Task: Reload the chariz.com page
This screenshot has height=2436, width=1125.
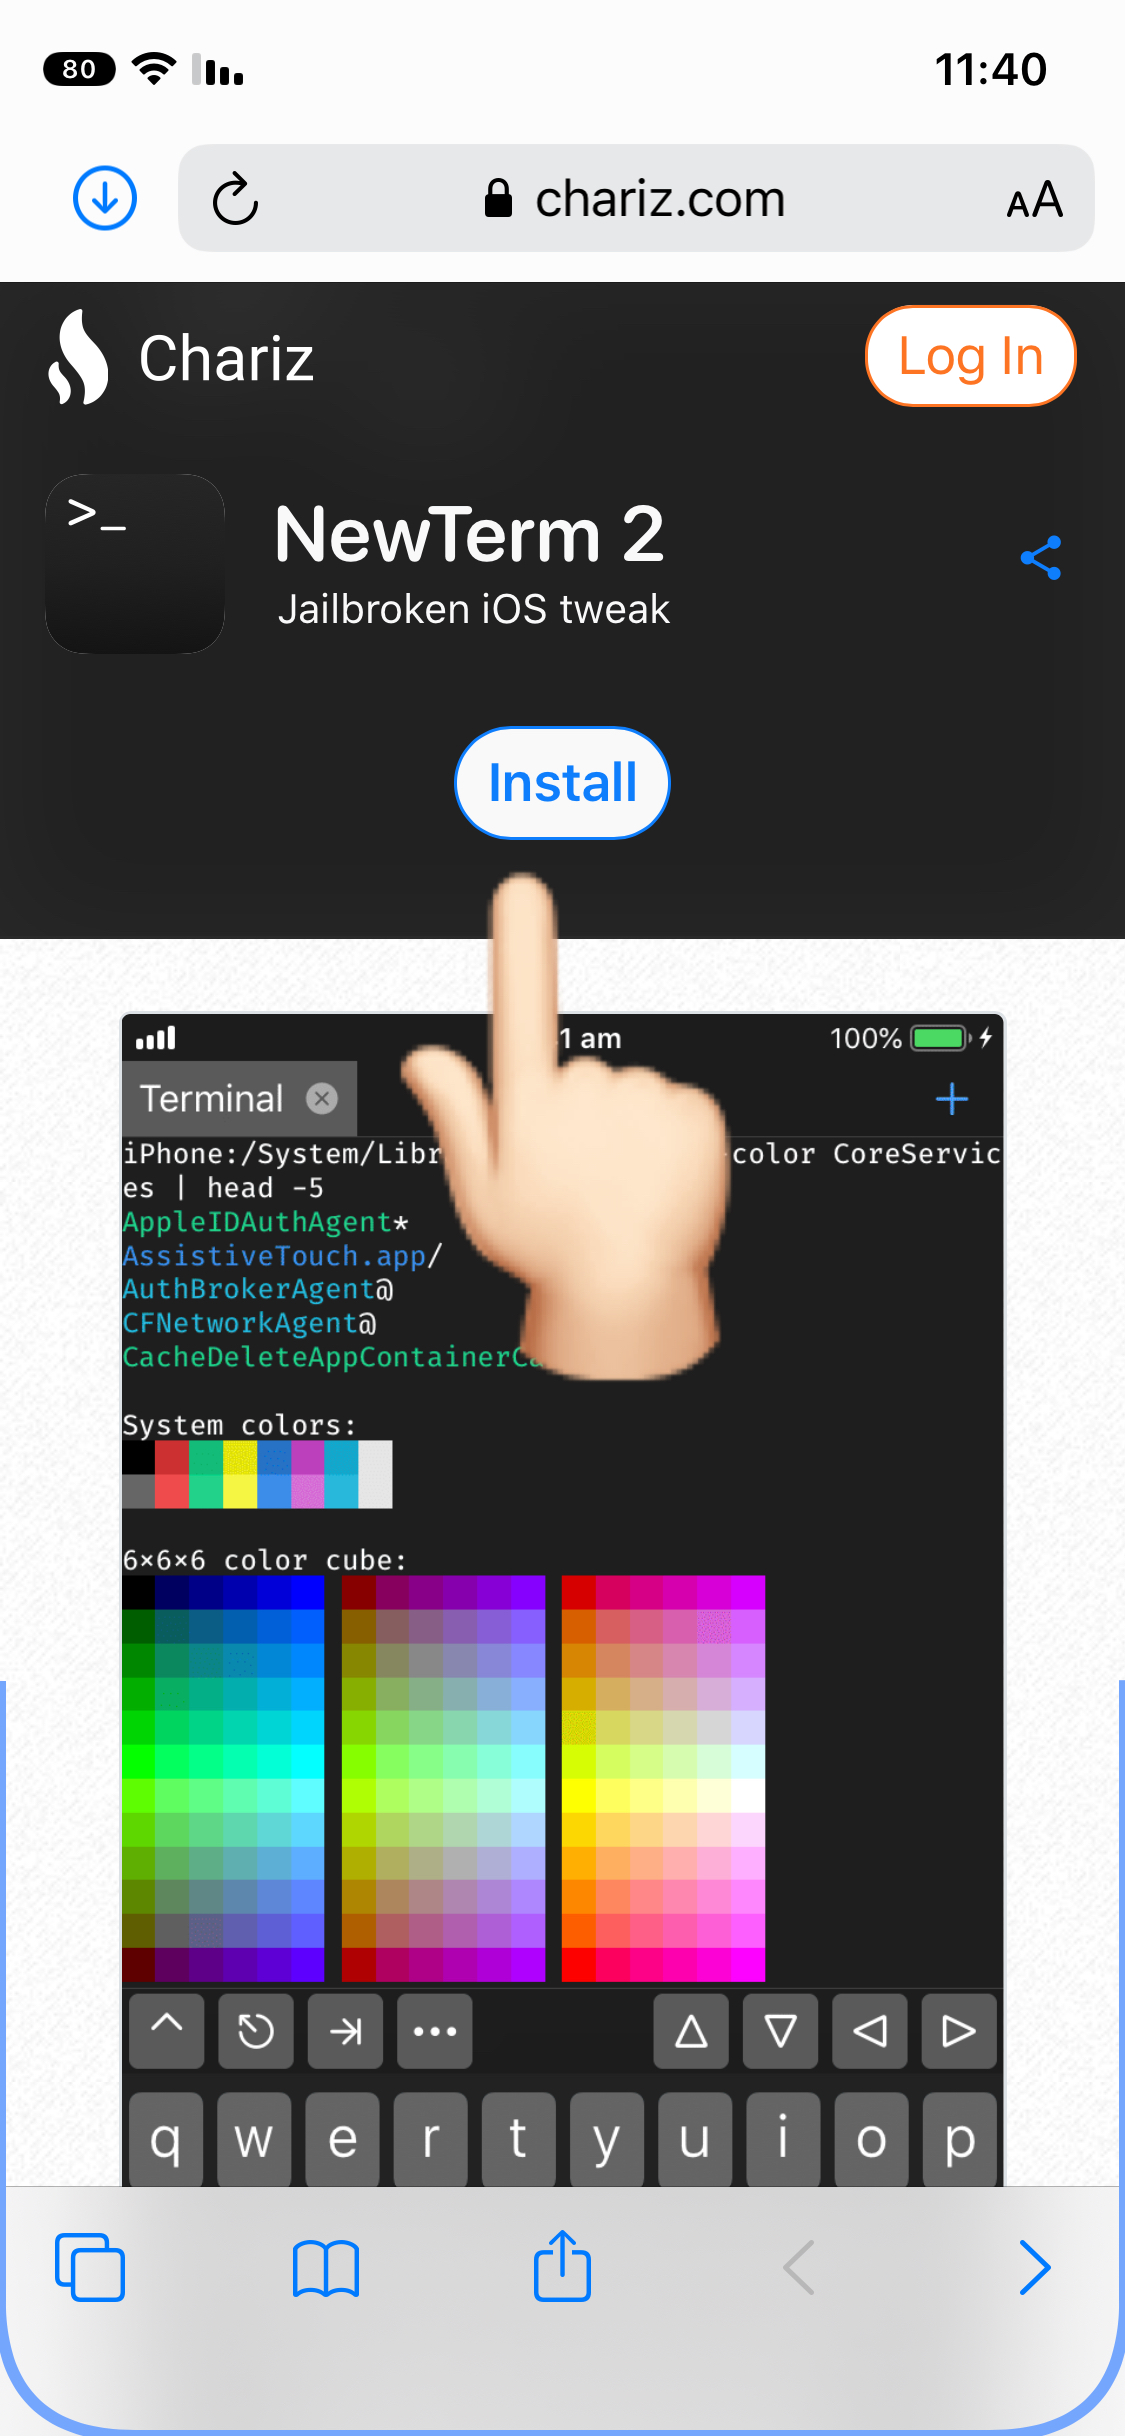Action: pos(236,199)
